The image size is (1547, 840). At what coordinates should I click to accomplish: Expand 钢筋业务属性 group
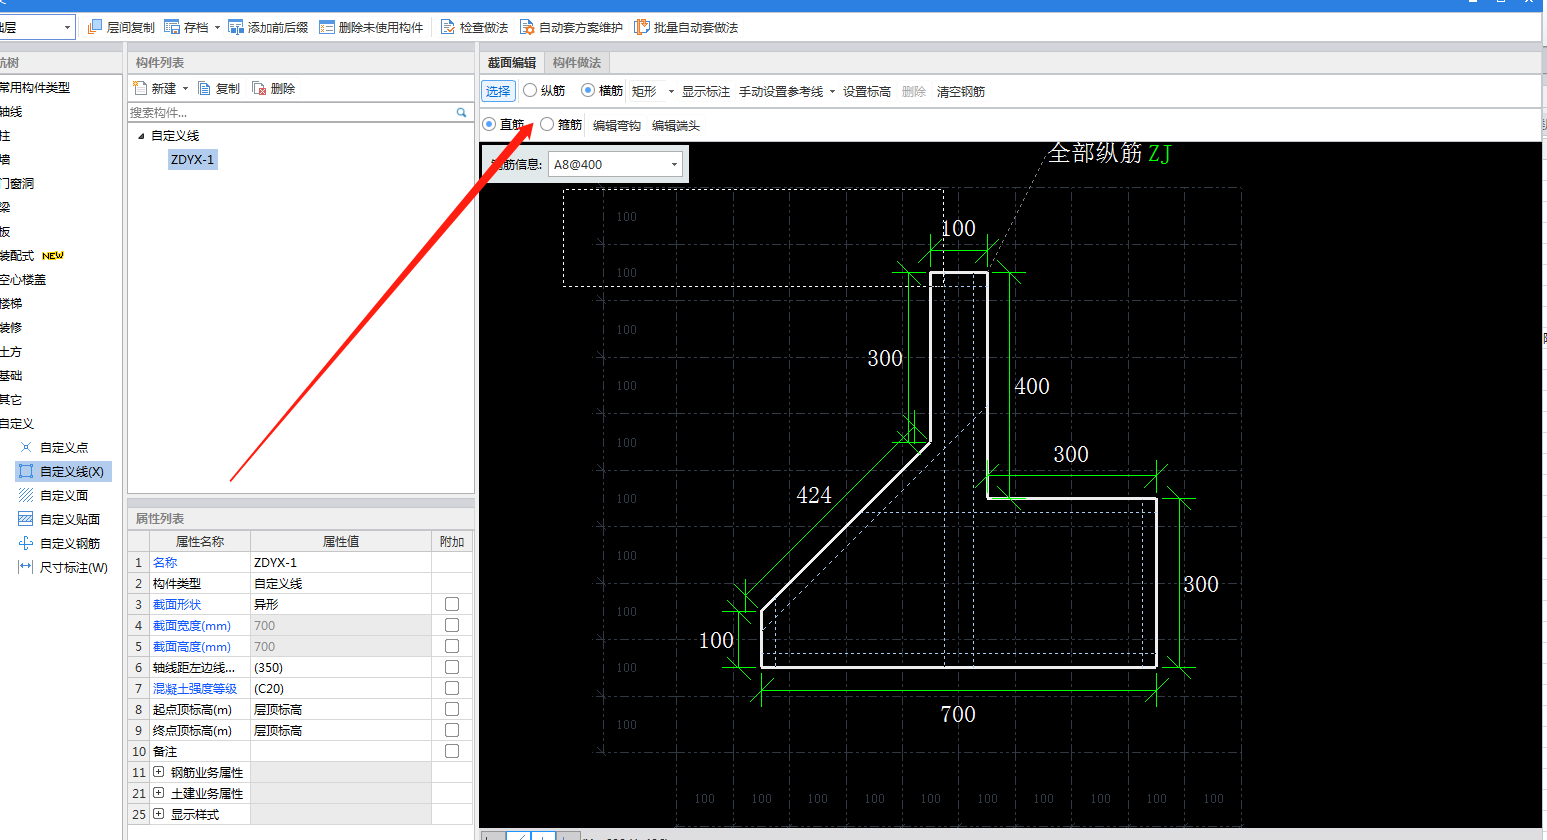[x=159, y=772]
